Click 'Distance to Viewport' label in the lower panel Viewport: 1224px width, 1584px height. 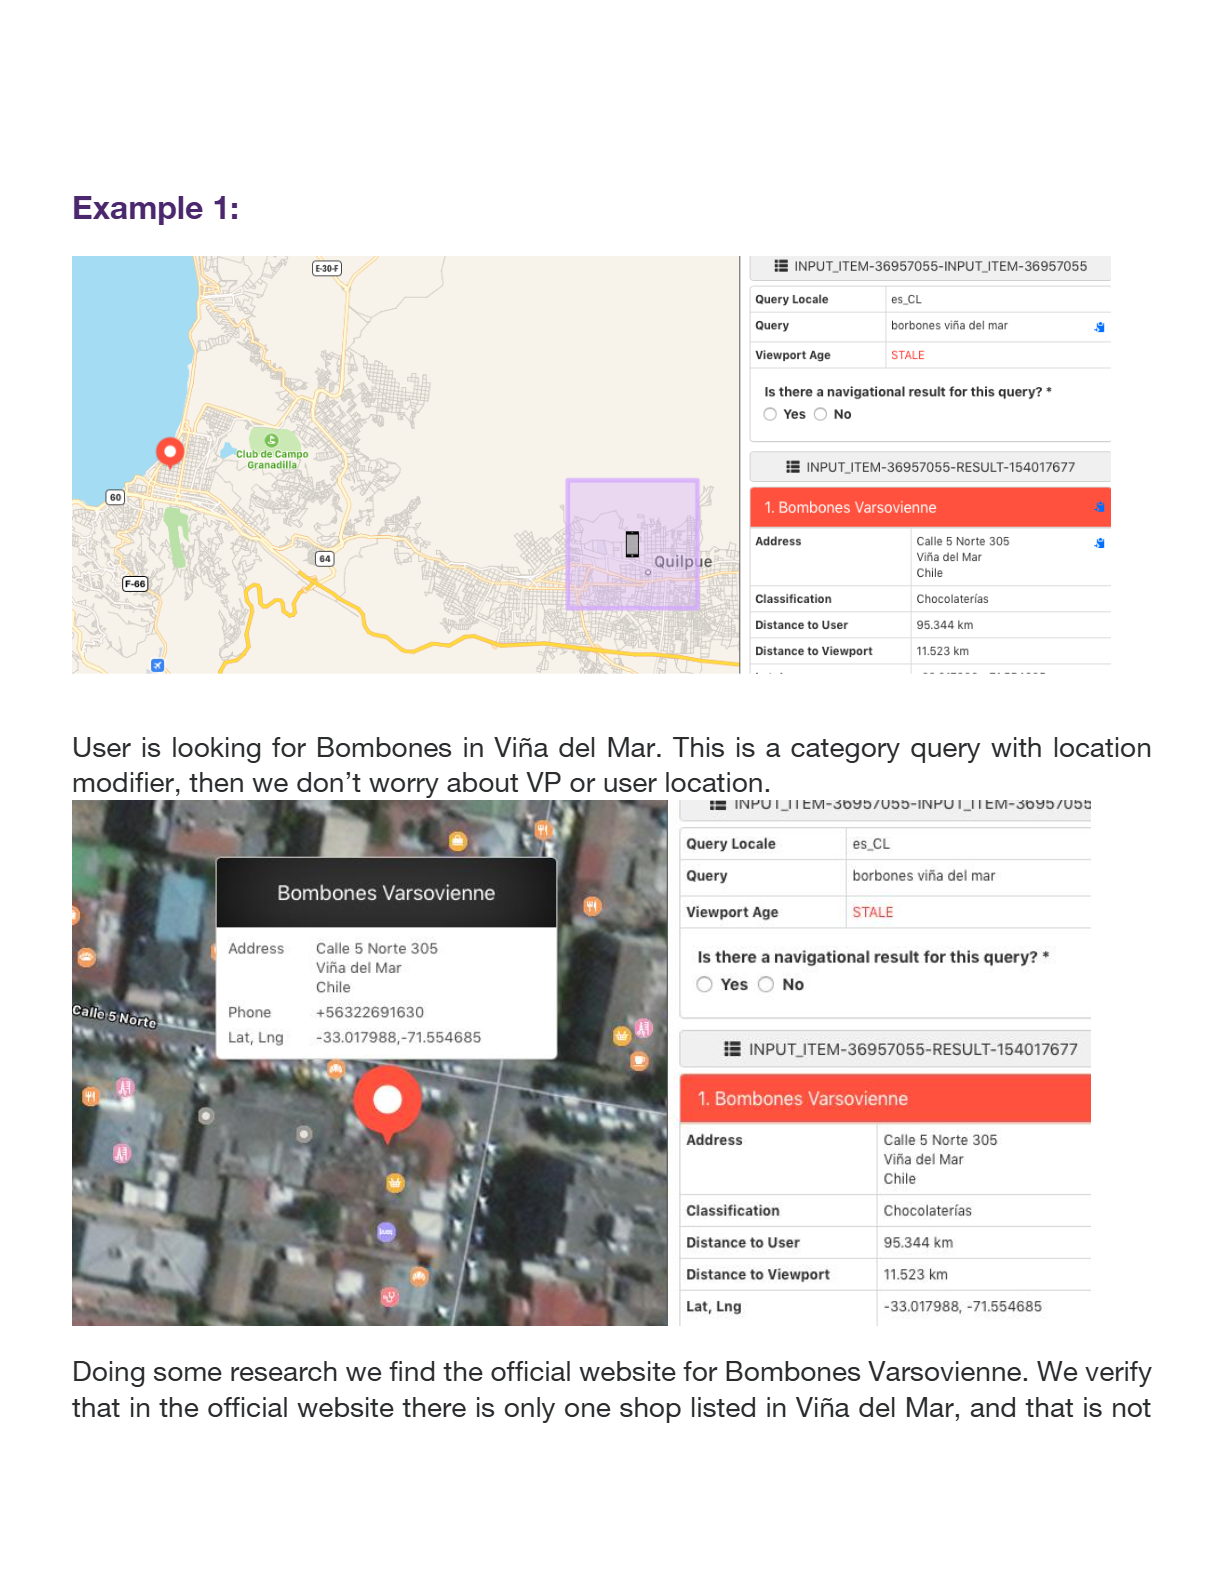coord(758,1274)
